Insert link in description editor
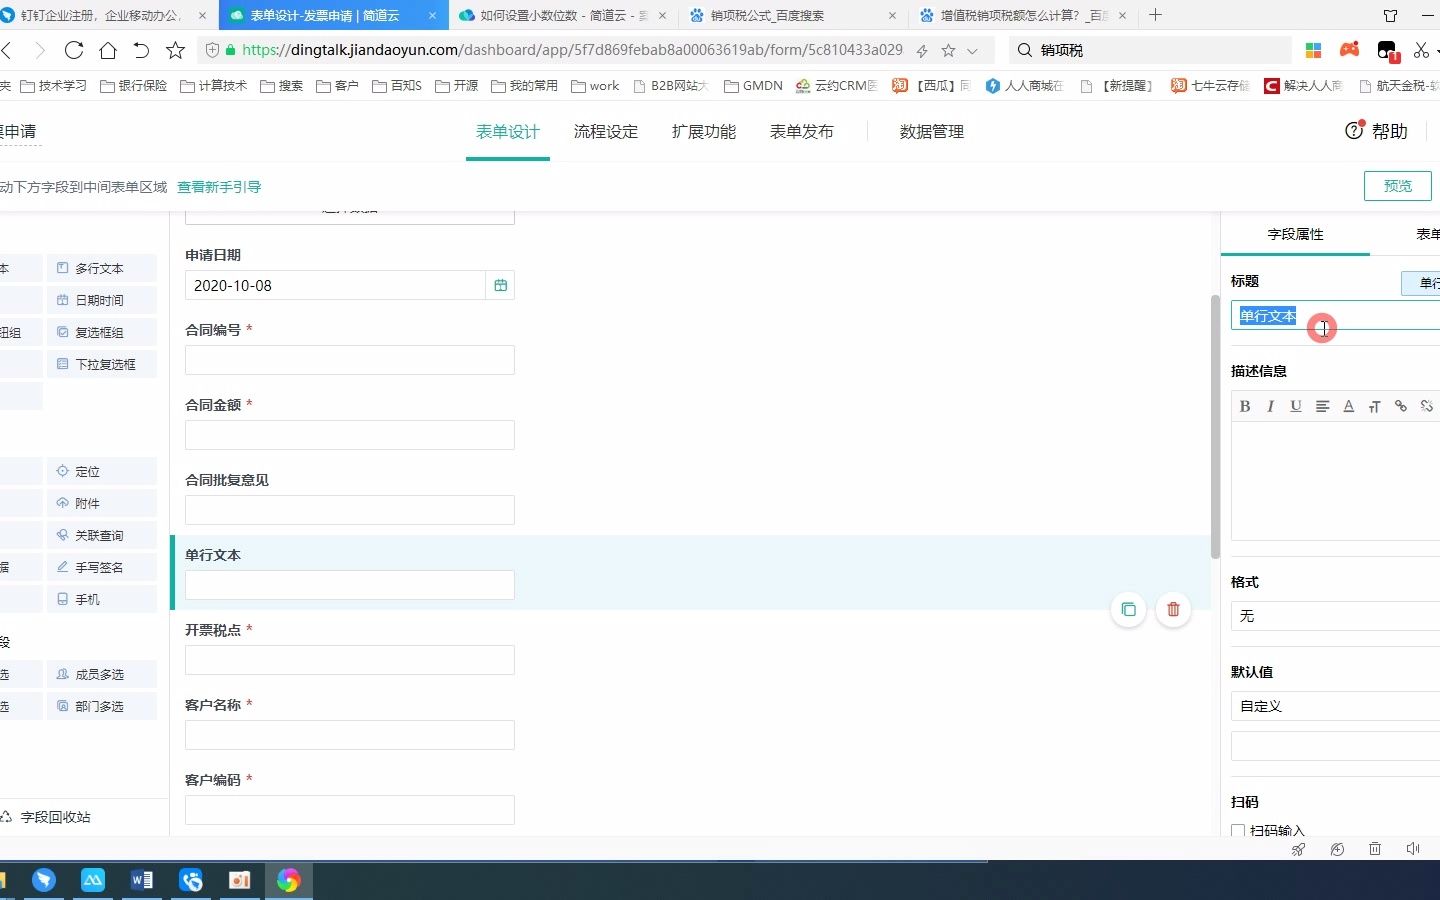This screenshot has width=1440, height=900. [x=1400, y=406]
